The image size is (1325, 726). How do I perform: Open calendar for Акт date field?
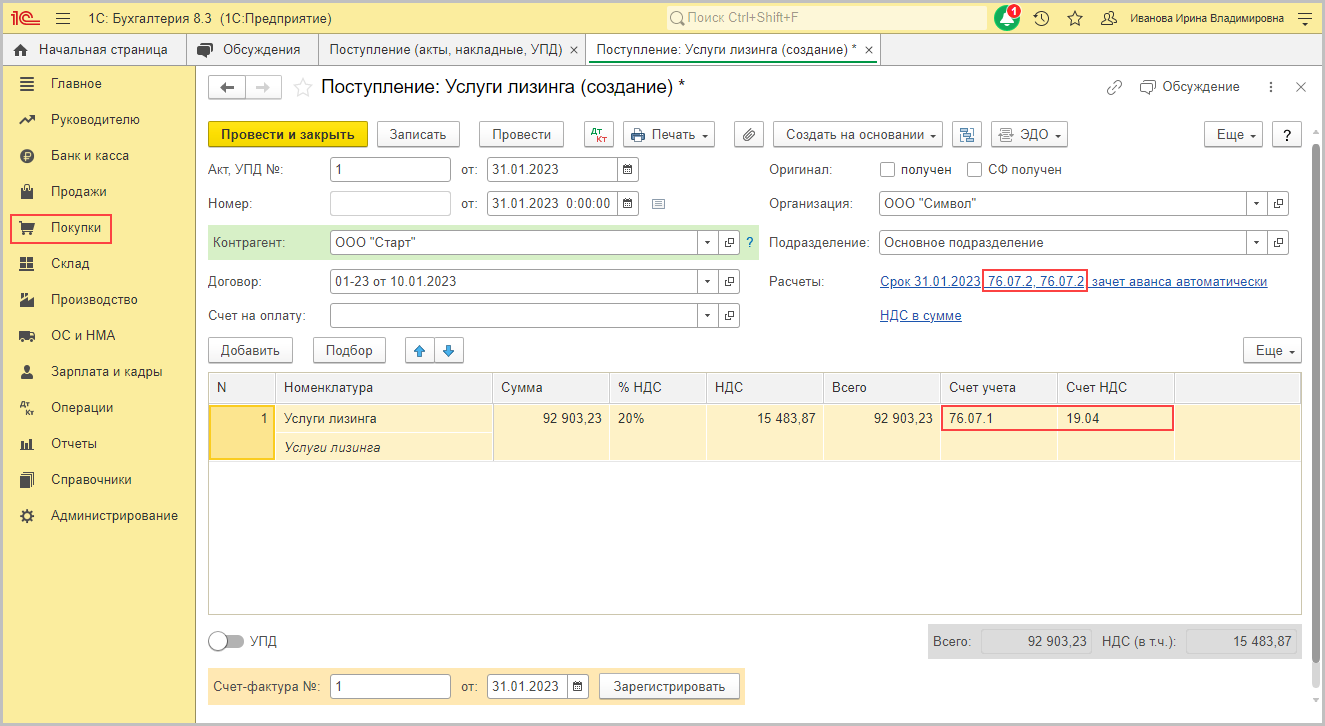click(628, 170)
